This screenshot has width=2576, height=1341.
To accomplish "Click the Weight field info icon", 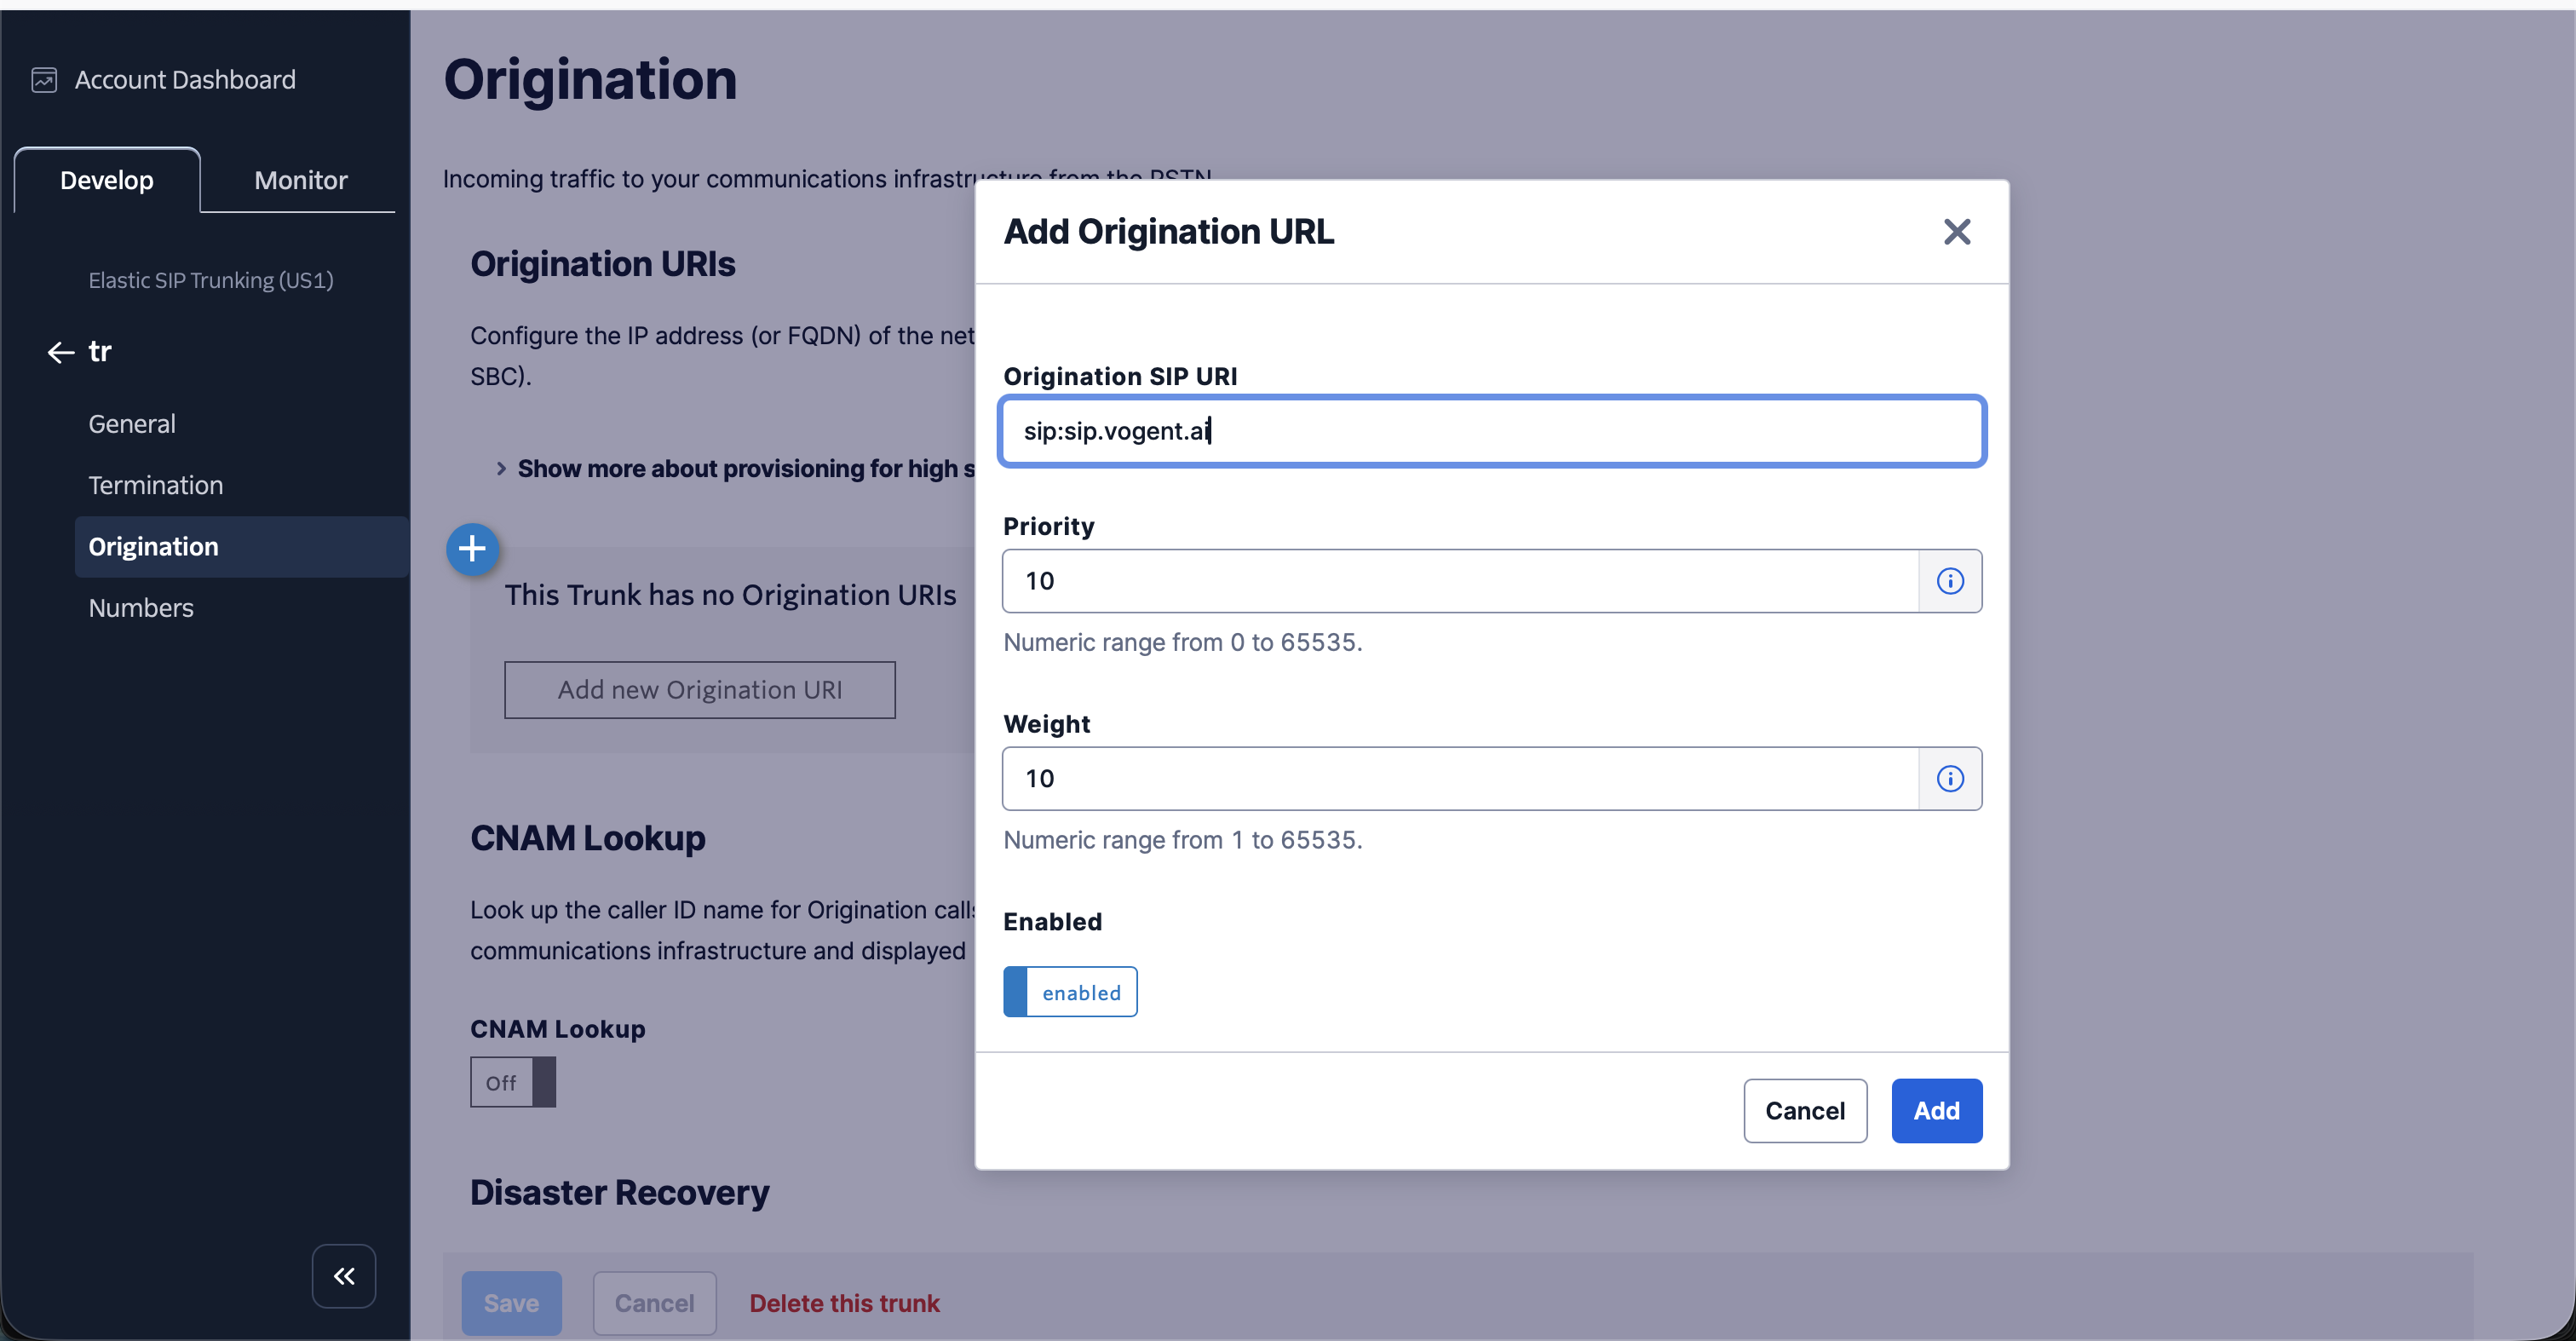I will coord(1949,779).
